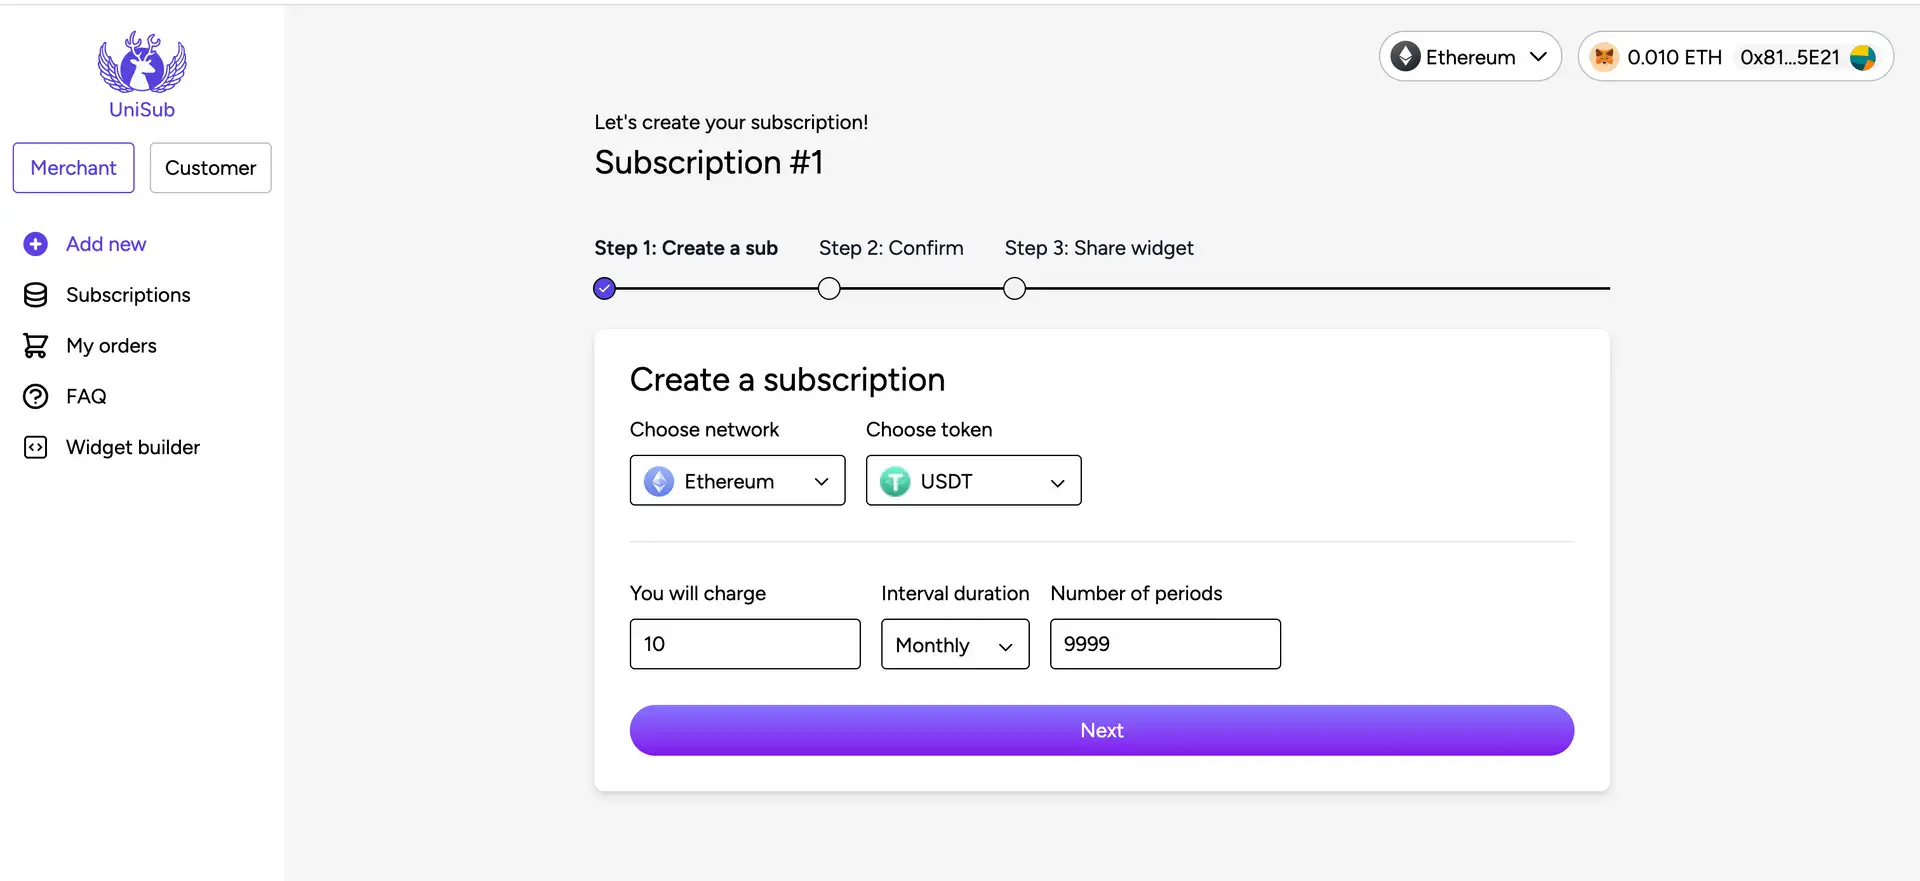Open the USDT token dropdown
The width and height of the screenshot is (1920, 881).
coord(973,481)
